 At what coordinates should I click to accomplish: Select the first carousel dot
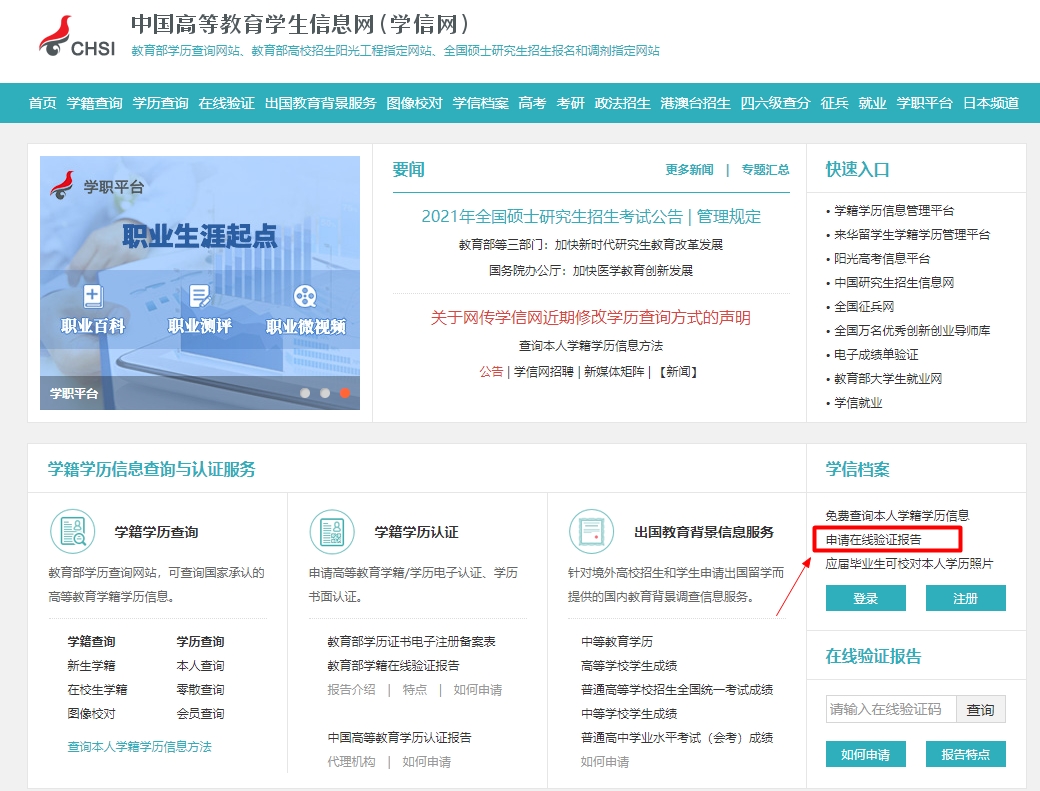pyautogui.click(x=305, y=393)
